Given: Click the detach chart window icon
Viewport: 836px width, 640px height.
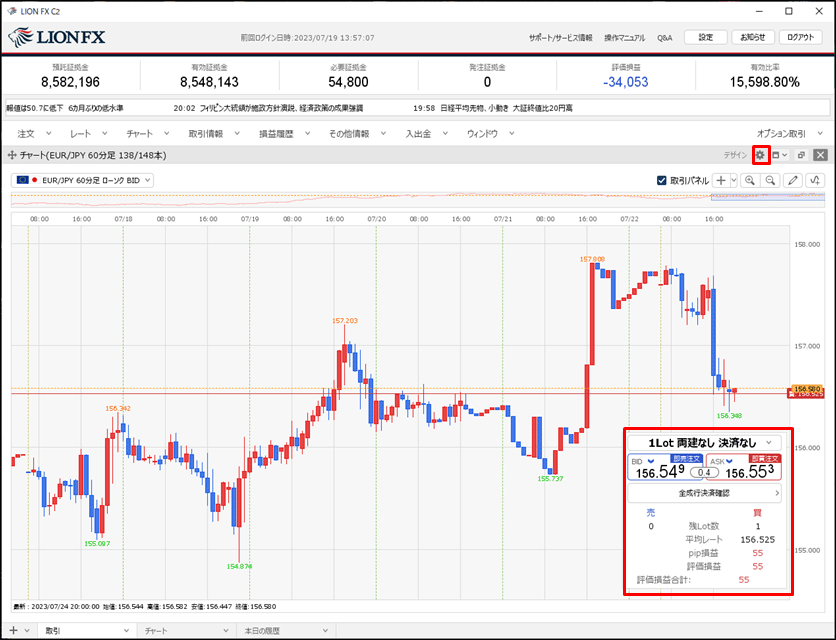Looking at the screenshot, I should [801, 155].
